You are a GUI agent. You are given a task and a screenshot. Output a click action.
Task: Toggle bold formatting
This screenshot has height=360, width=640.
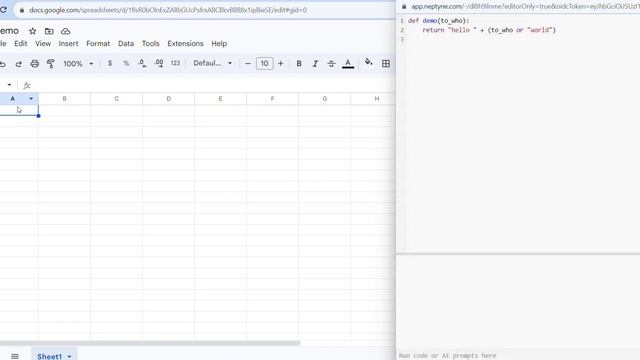299,64
